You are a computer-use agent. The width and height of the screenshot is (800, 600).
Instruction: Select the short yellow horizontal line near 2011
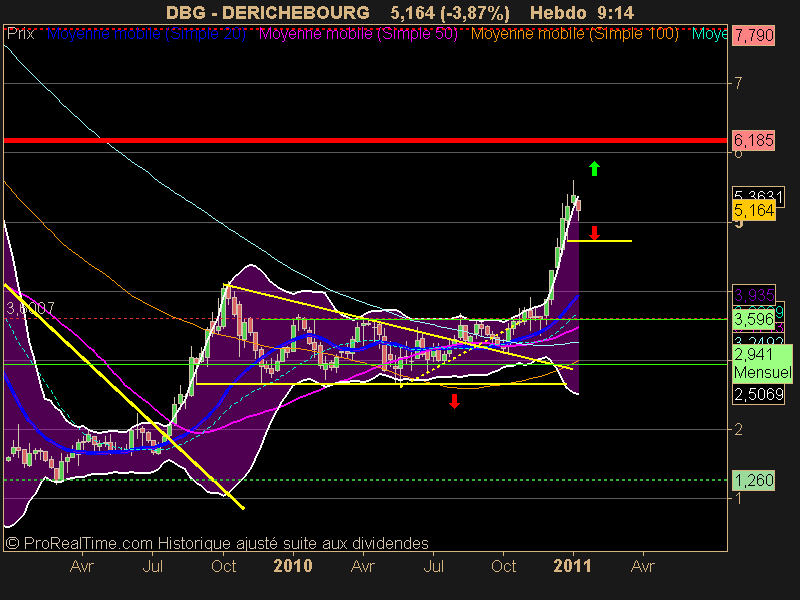599,241
